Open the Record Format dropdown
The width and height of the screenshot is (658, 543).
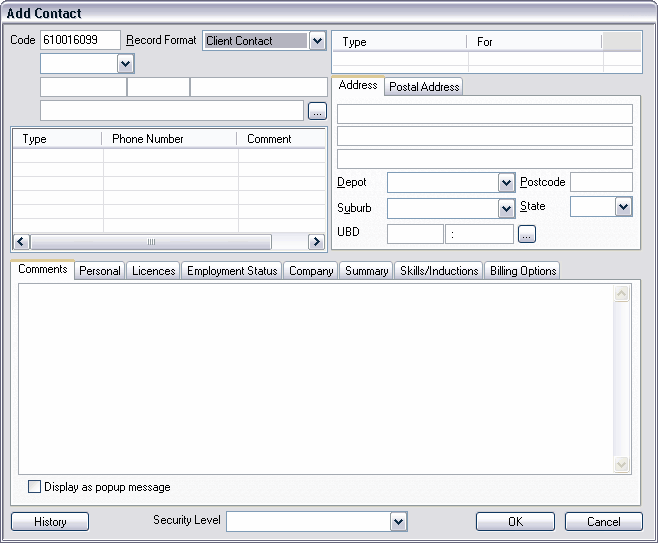coord(317,41)
